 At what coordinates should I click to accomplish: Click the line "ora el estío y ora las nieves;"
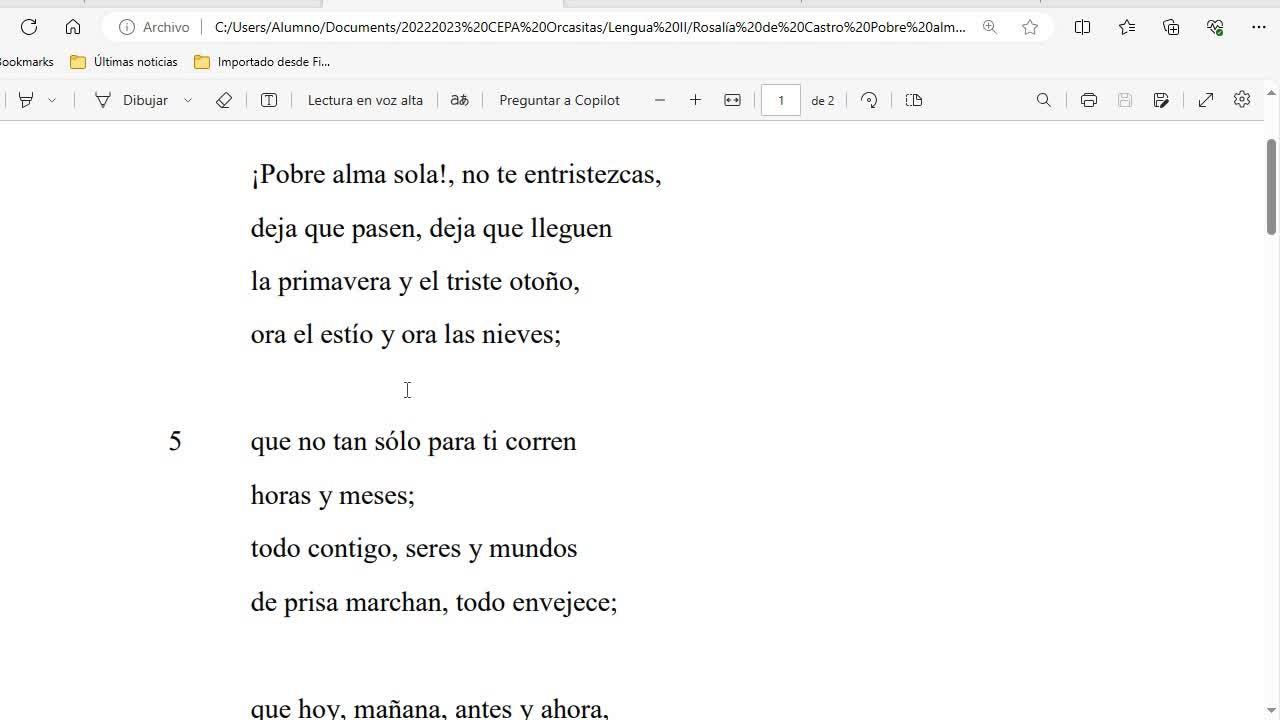click(406, 334)
